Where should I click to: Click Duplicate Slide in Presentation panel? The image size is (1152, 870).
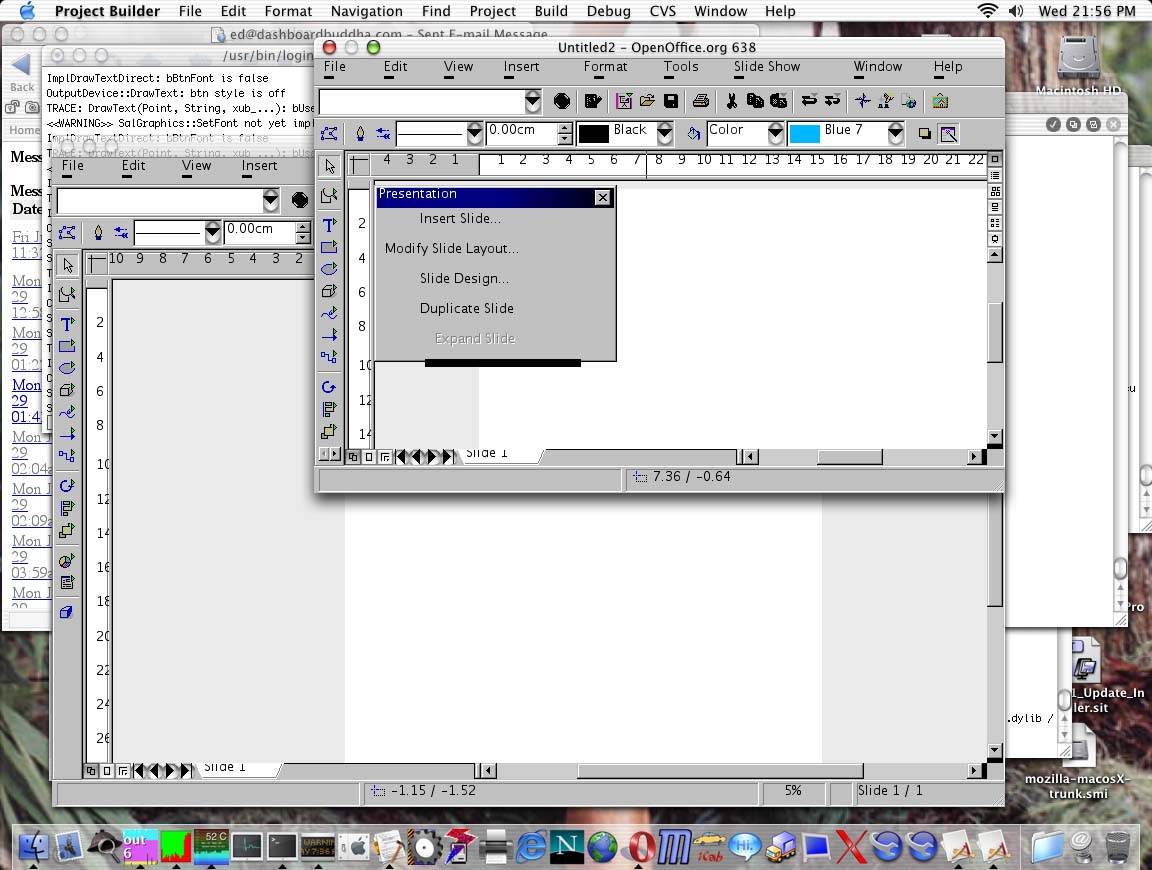pos(467,309)
